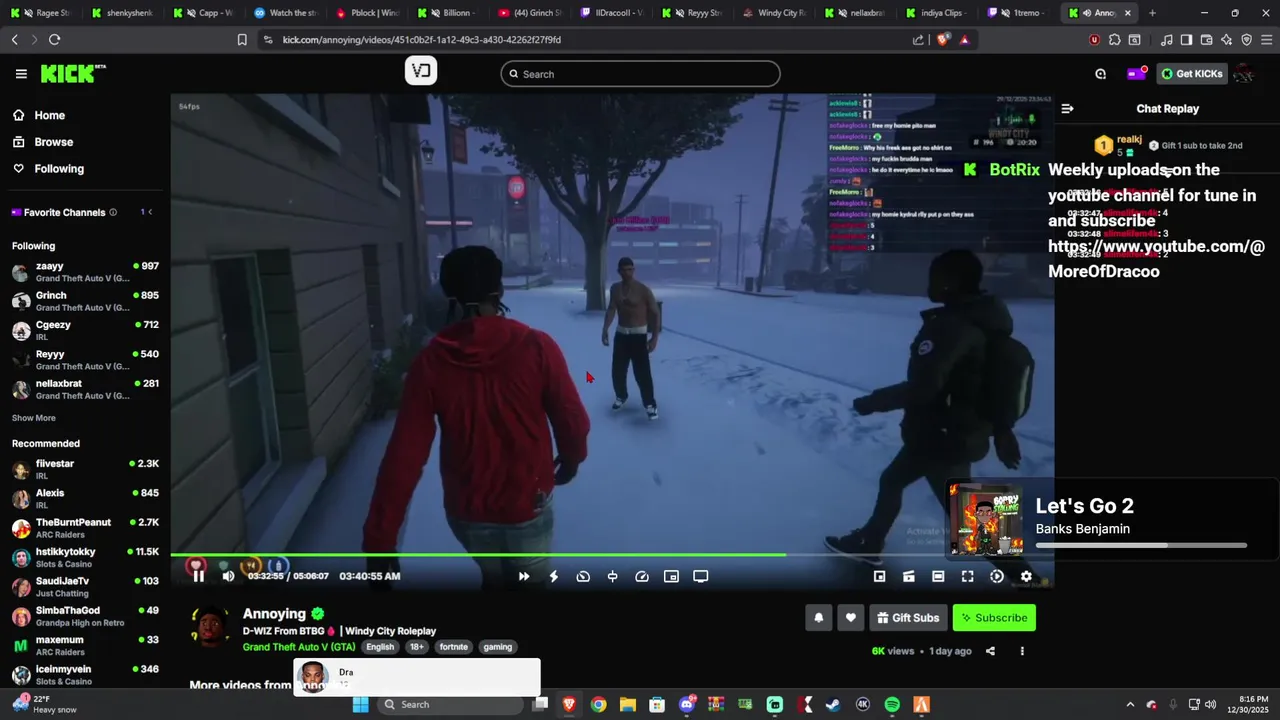Toggle autoplay control in the player
The image size is (1280, 720).
tap(997, 576)
